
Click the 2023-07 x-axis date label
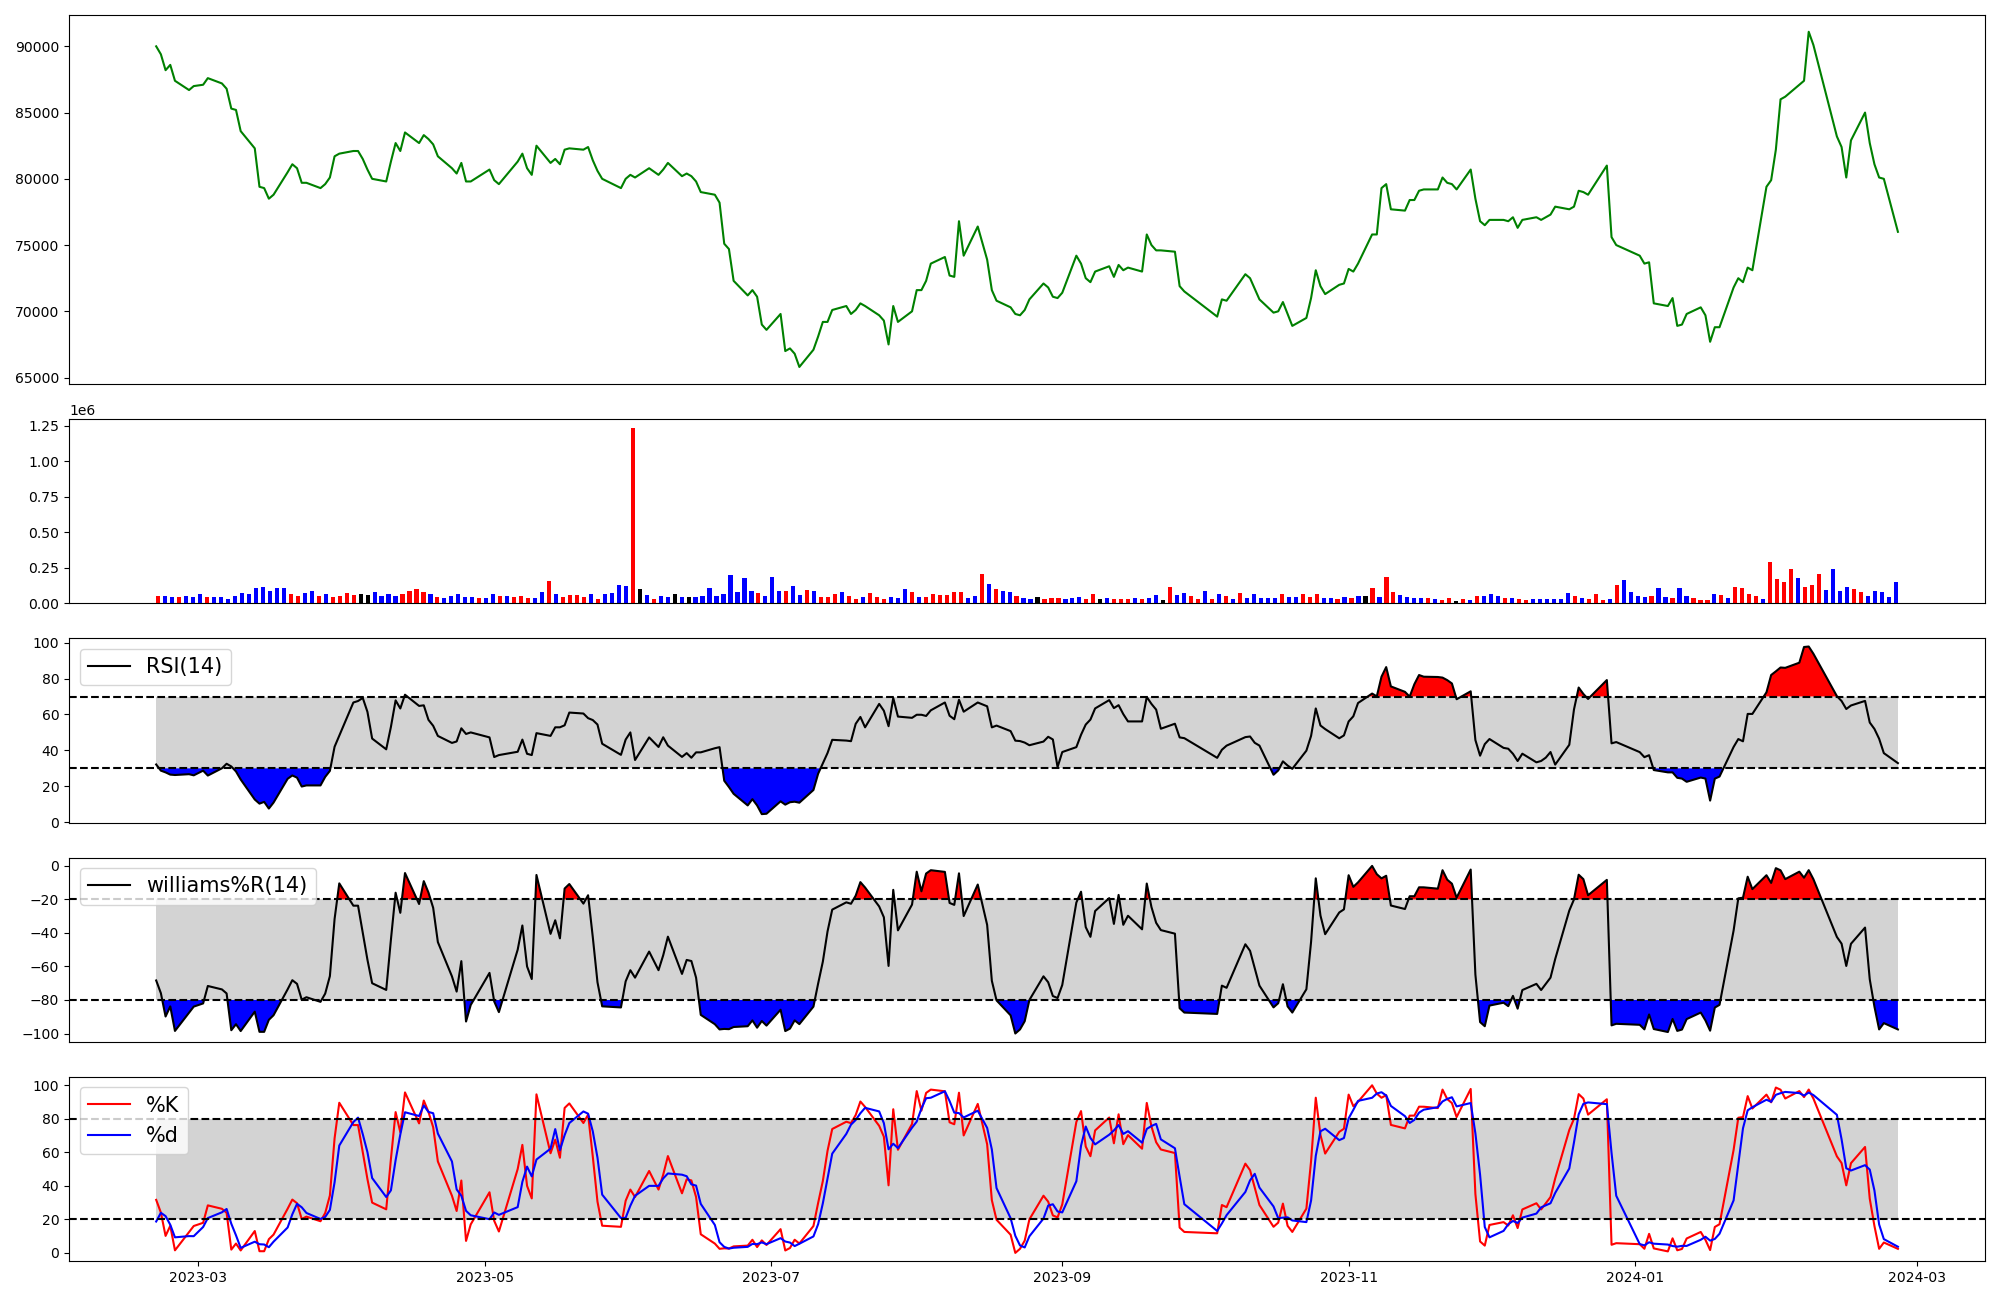pyautogui.click(x=772, y=1276)
